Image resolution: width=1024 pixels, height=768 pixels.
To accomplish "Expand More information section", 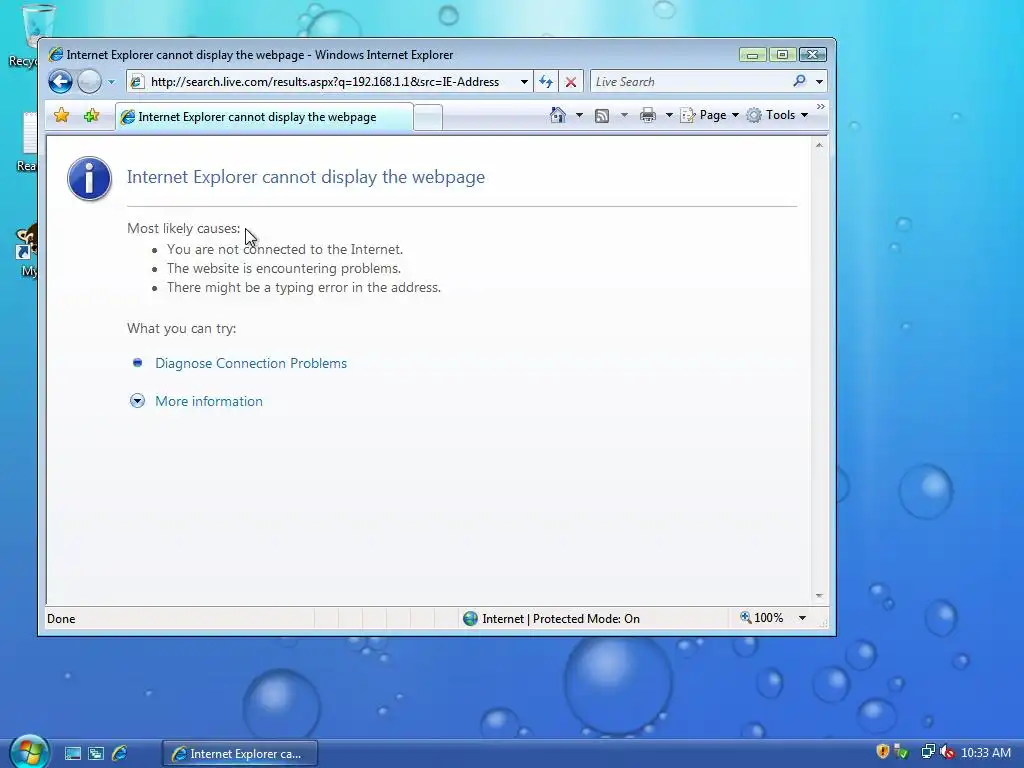I will tap(137, 401).
